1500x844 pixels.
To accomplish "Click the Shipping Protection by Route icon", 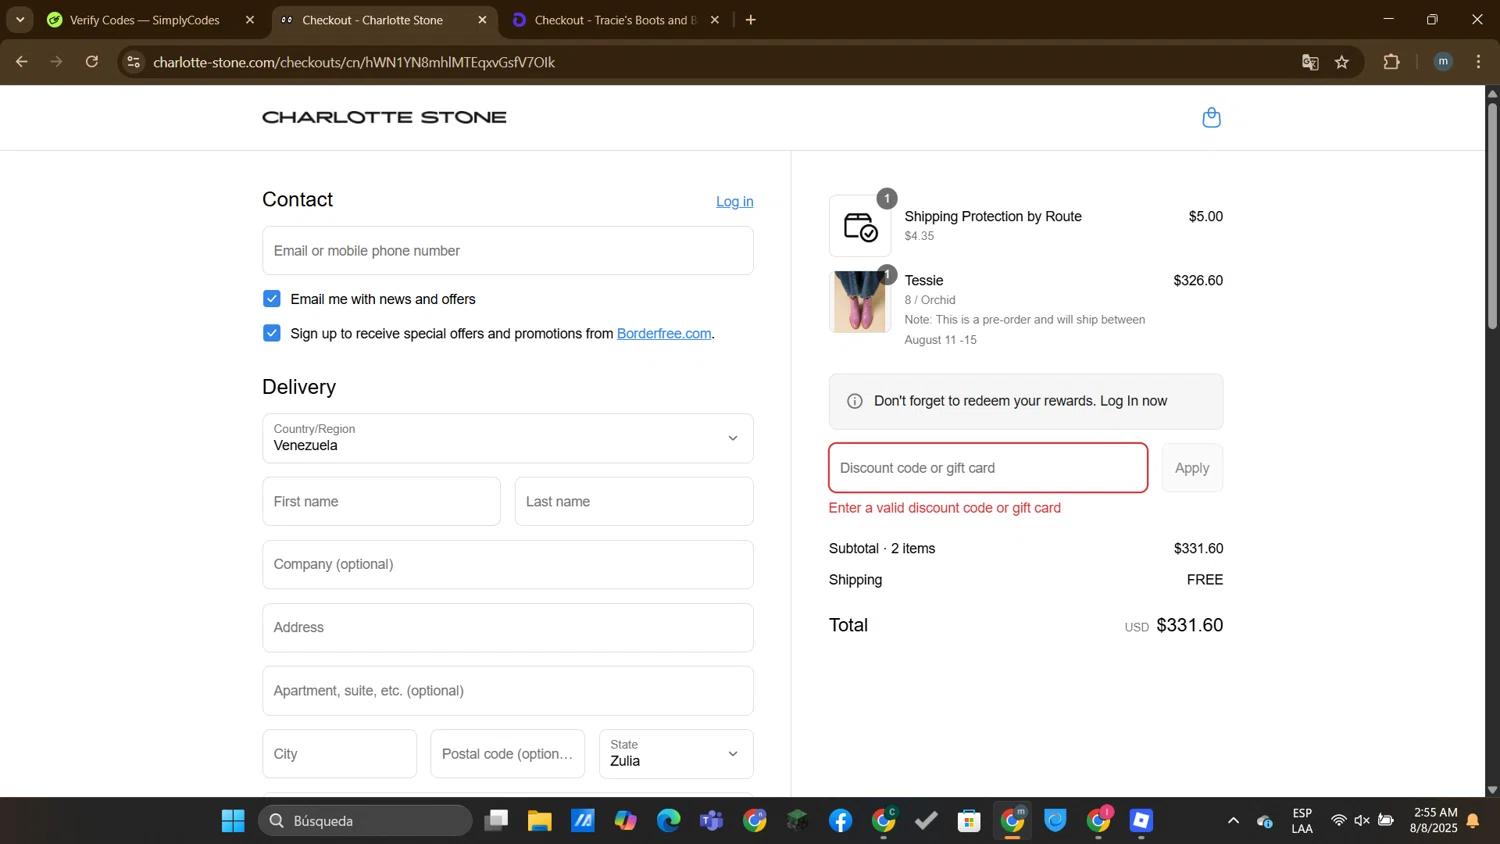I will [x=860, y=226].
